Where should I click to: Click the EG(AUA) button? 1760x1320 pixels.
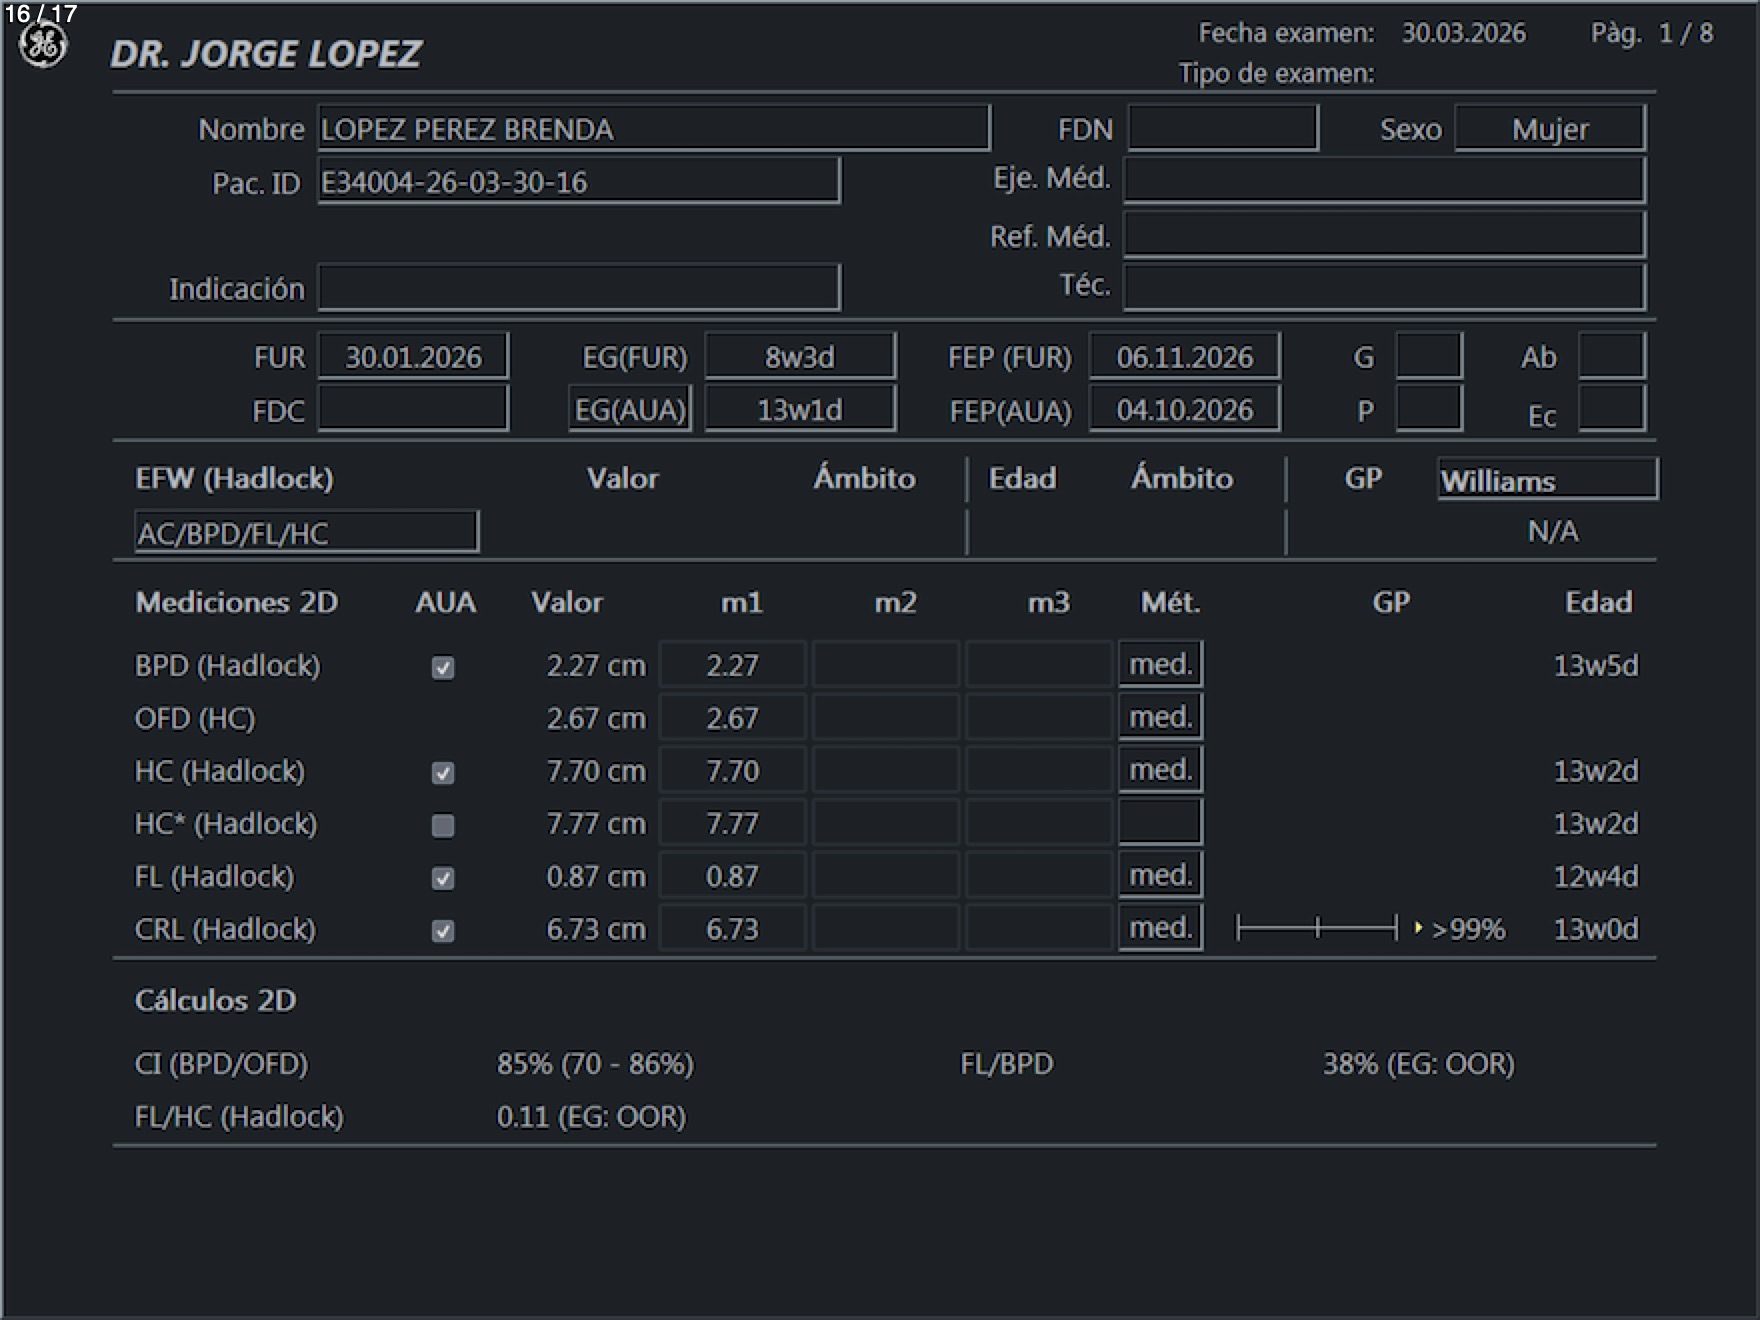(x=630, y=410)
